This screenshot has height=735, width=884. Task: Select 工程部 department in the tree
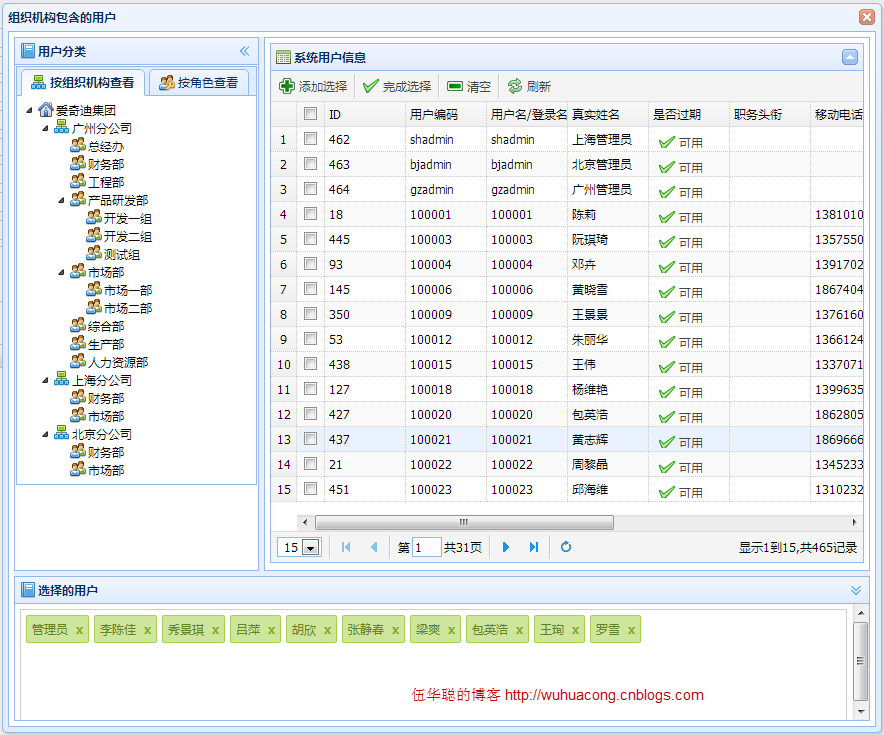coord(105,182)
